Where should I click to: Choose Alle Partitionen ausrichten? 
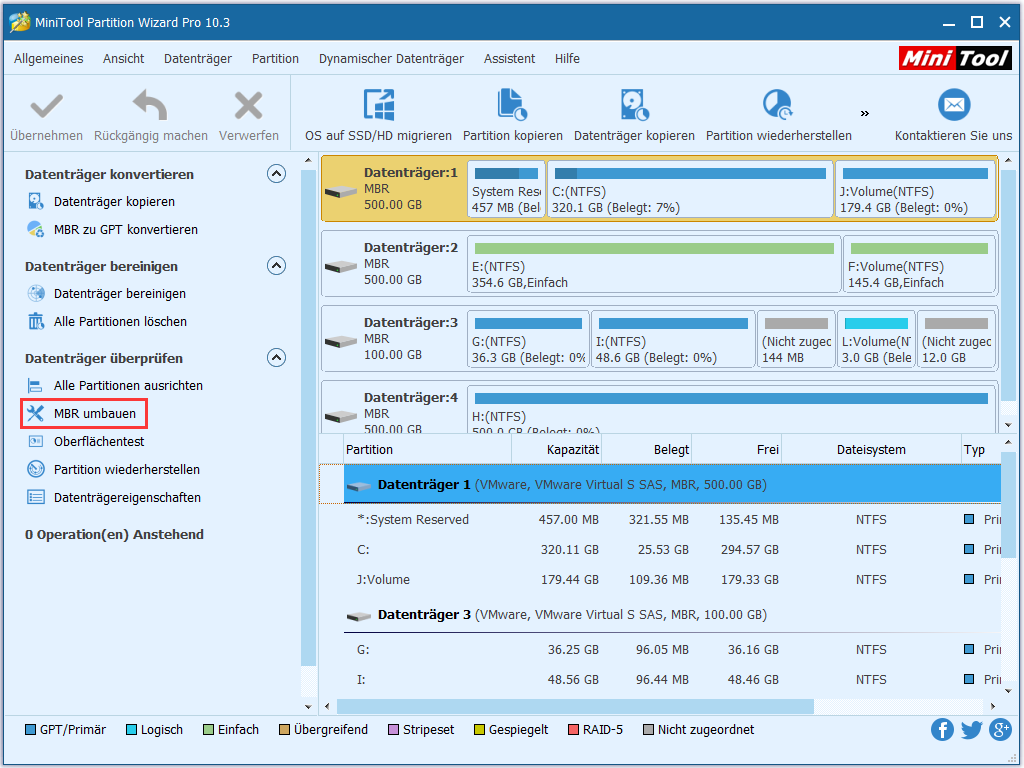coord(128,386)
